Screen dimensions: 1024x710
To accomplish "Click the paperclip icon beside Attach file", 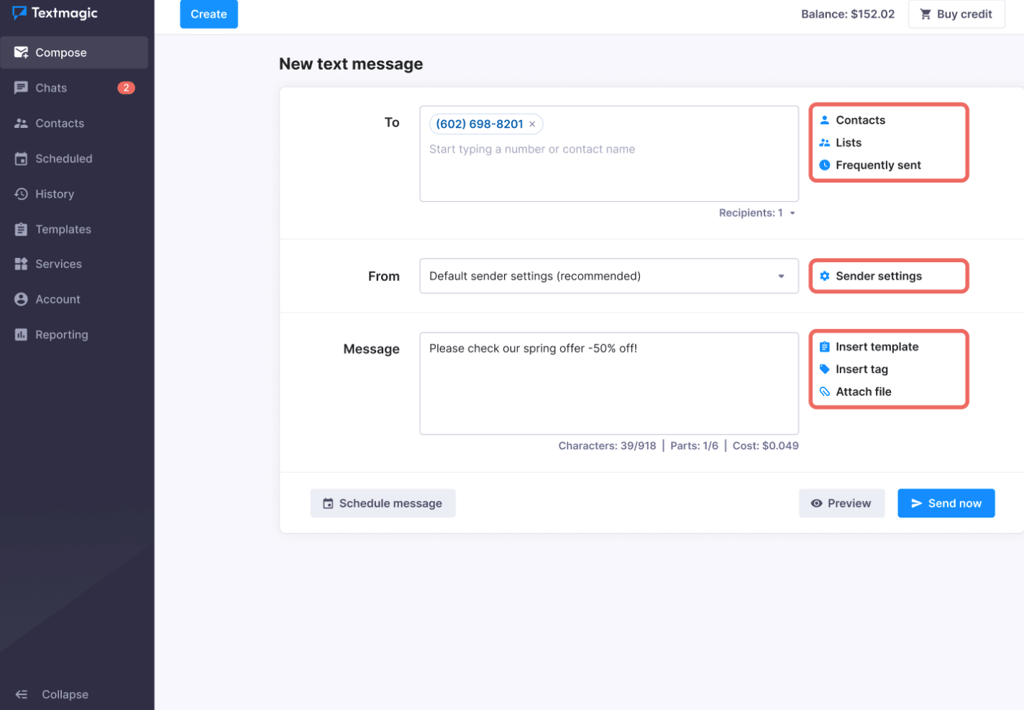I will coord(825,392).
